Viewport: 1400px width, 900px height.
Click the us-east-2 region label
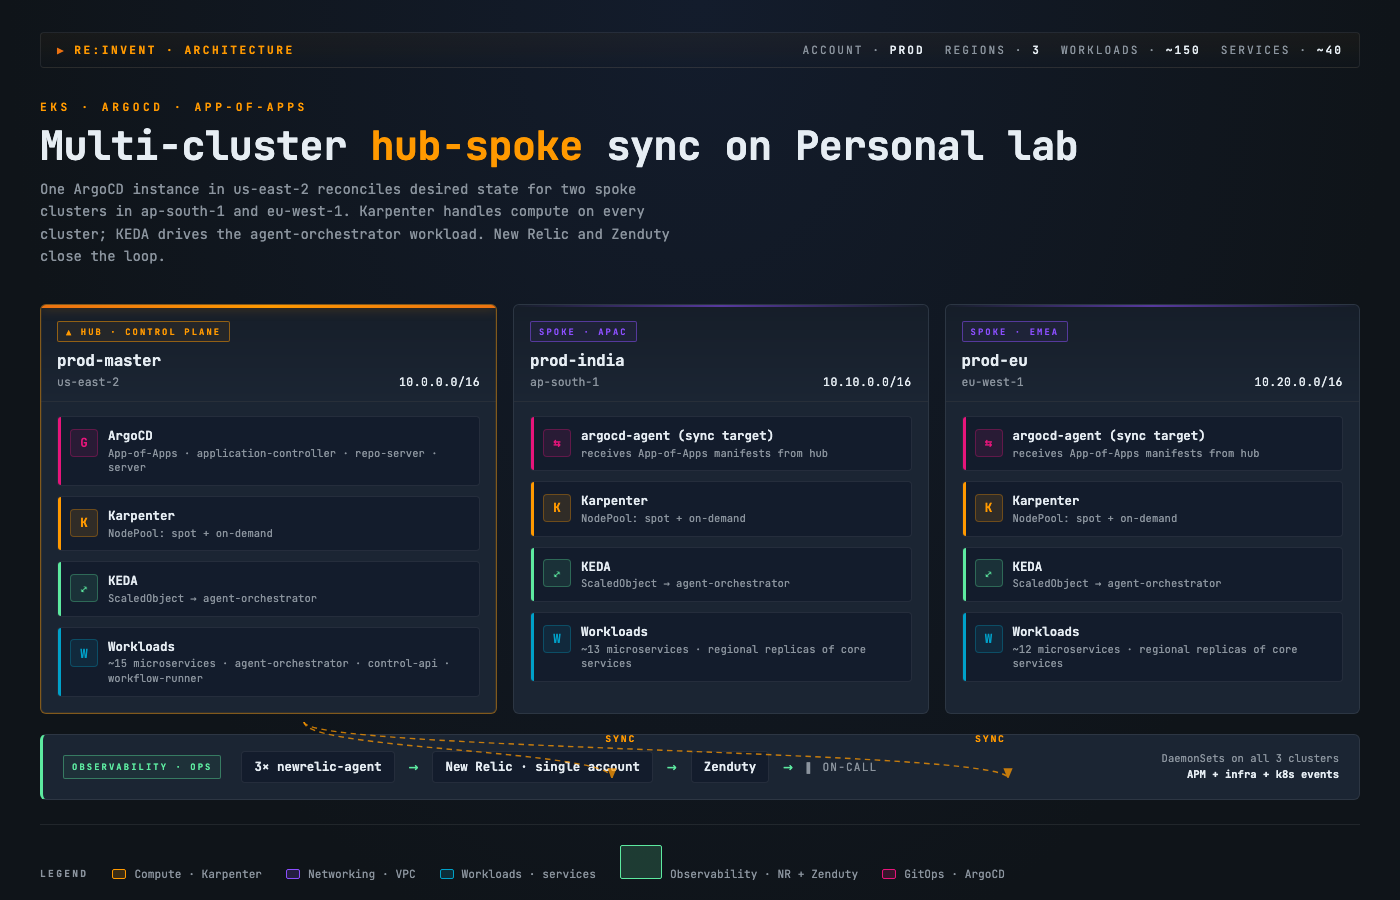click(88, 382)
